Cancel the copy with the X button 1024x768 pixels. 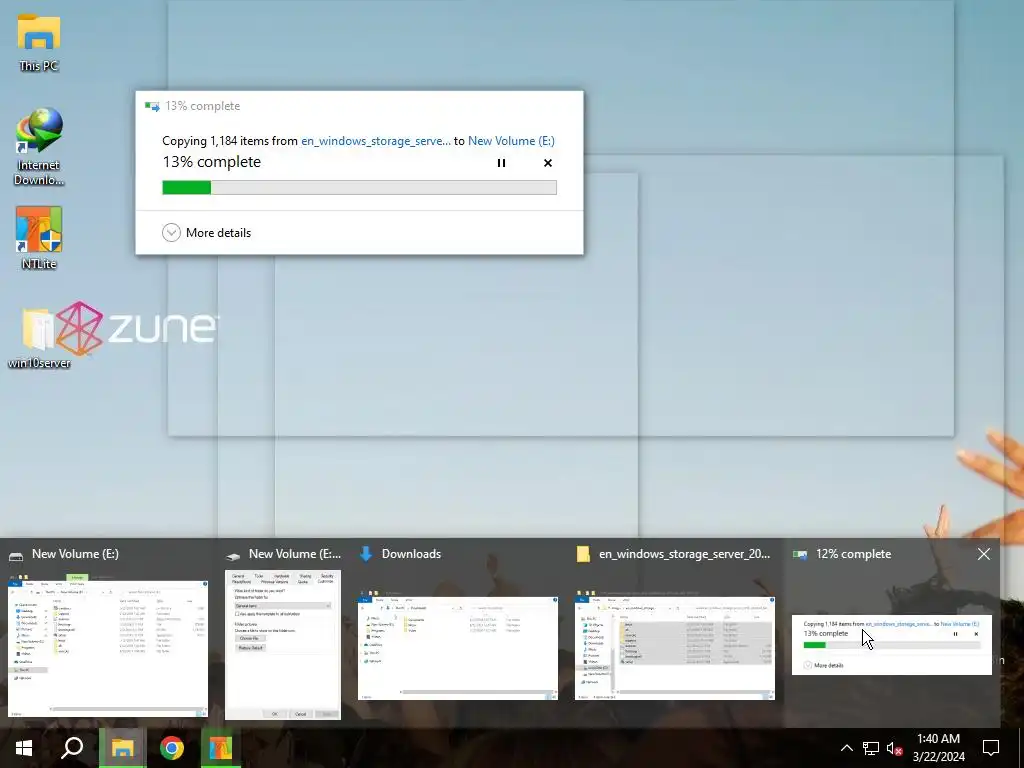point(548,163)
